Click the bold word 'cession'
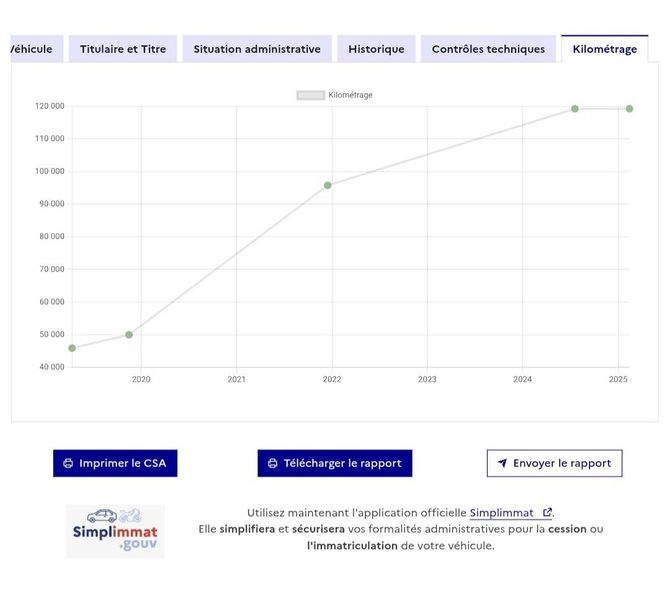Screen dimensions: 670x600 [x=567, y=529]
